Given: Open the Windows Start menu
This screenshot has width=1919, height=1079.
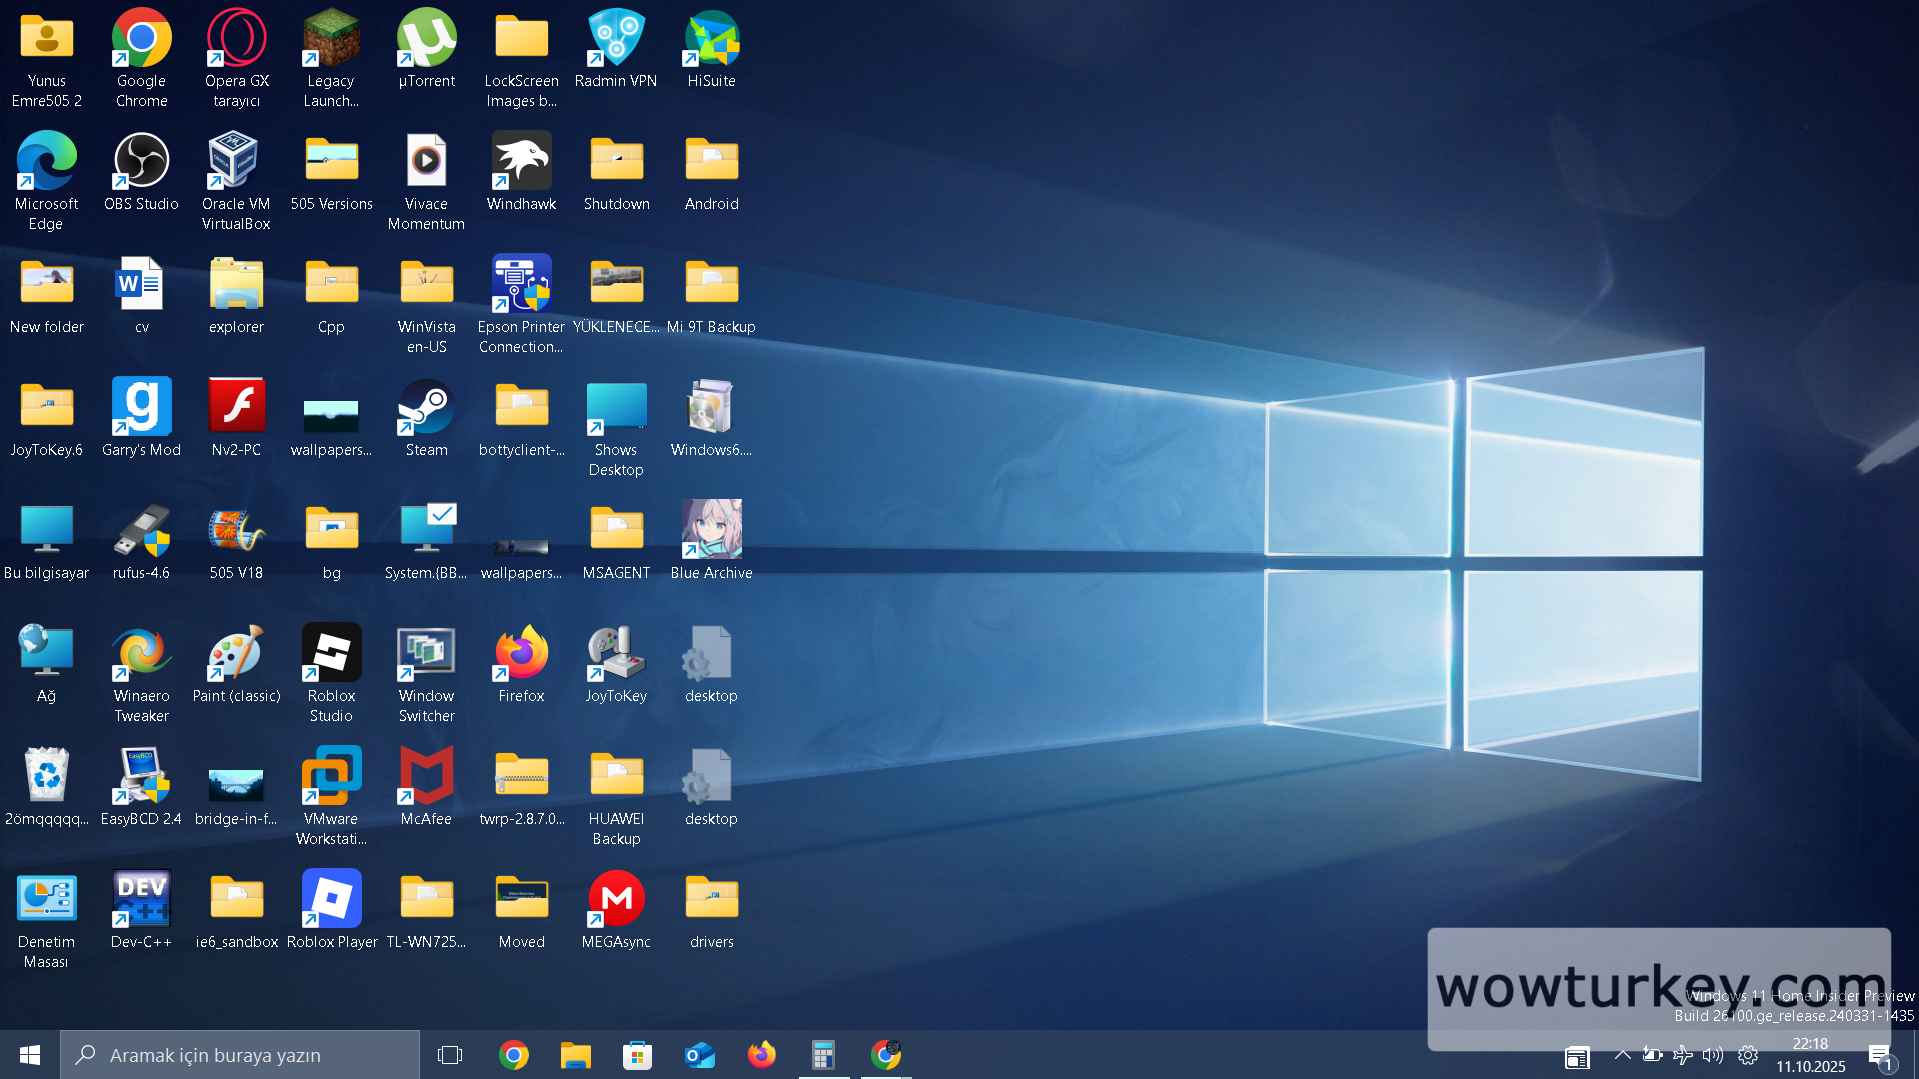Looking at the screenshot, I should tap(30, 1055).
